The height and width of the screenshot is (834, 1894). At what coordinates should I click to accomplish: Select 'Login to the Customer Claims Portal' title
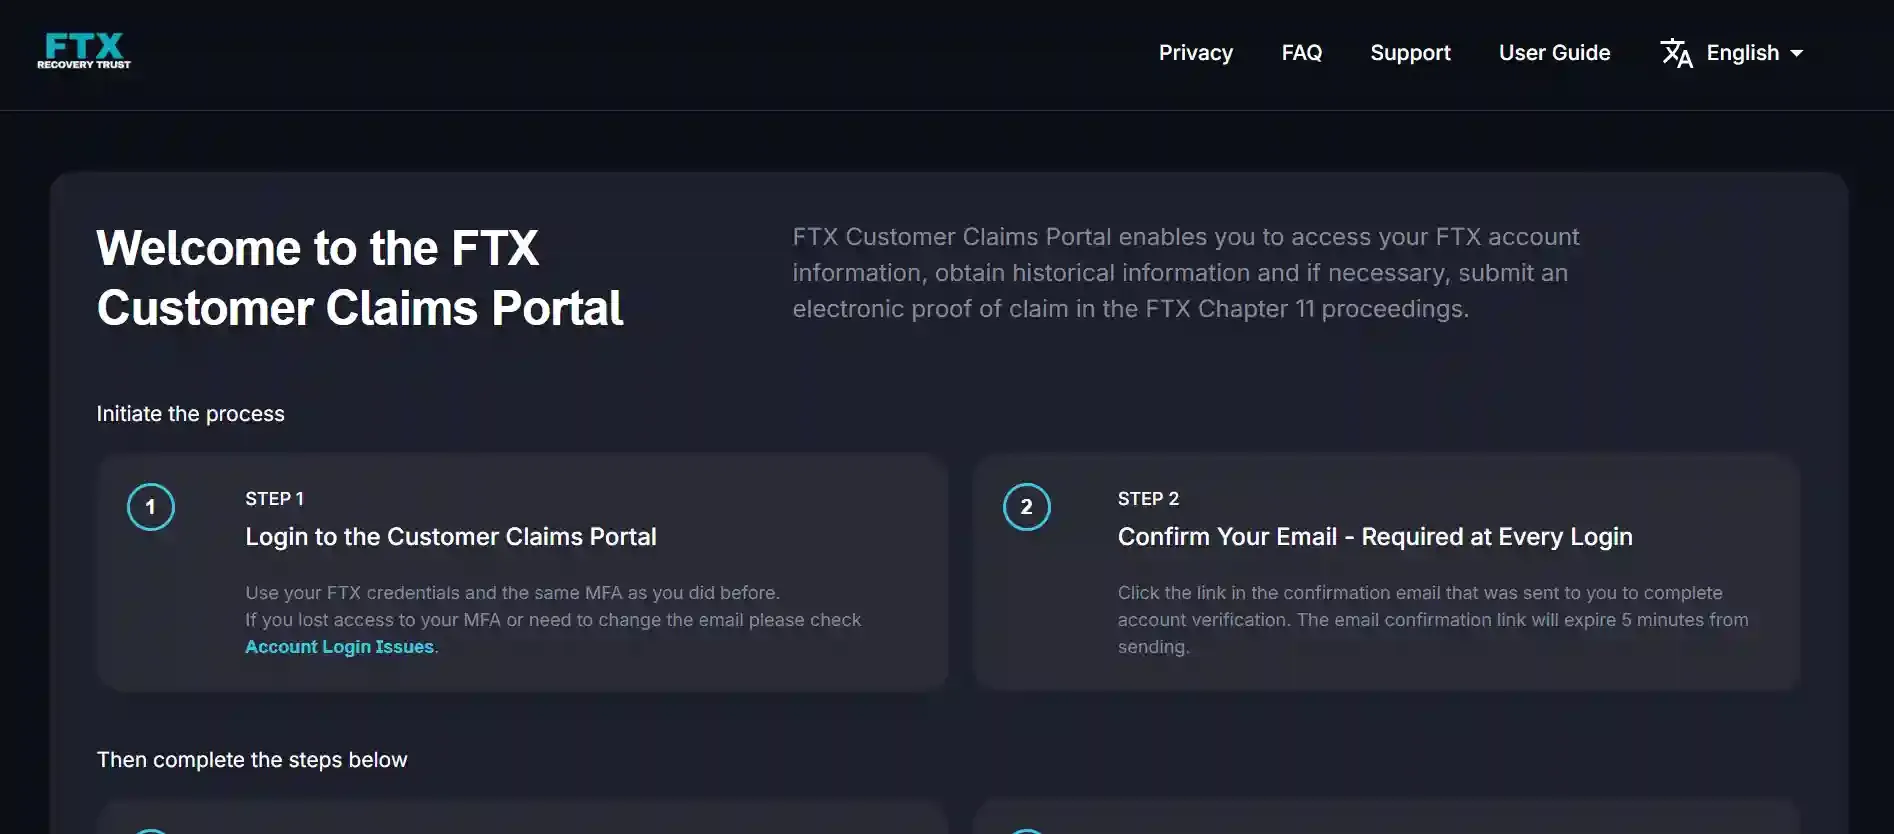click(x=450, y=537)
